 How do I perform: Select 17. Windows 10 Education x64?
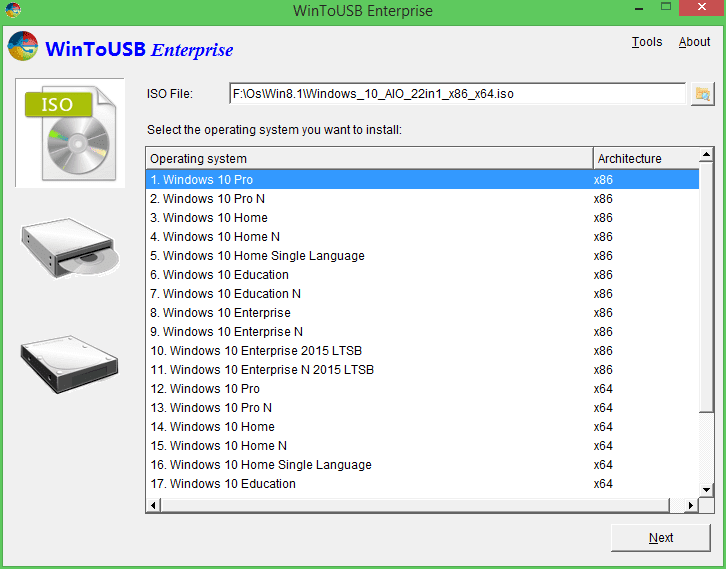[x=422, y=483]
